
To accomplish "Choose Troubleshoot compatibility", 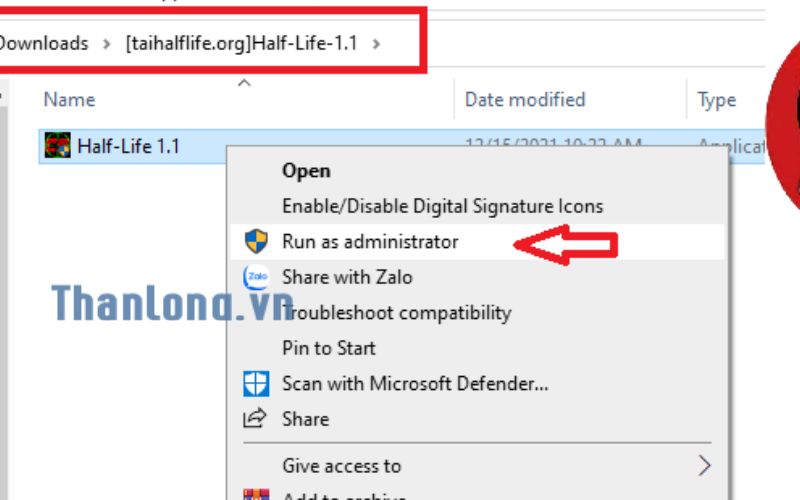I will pos(396,313).
